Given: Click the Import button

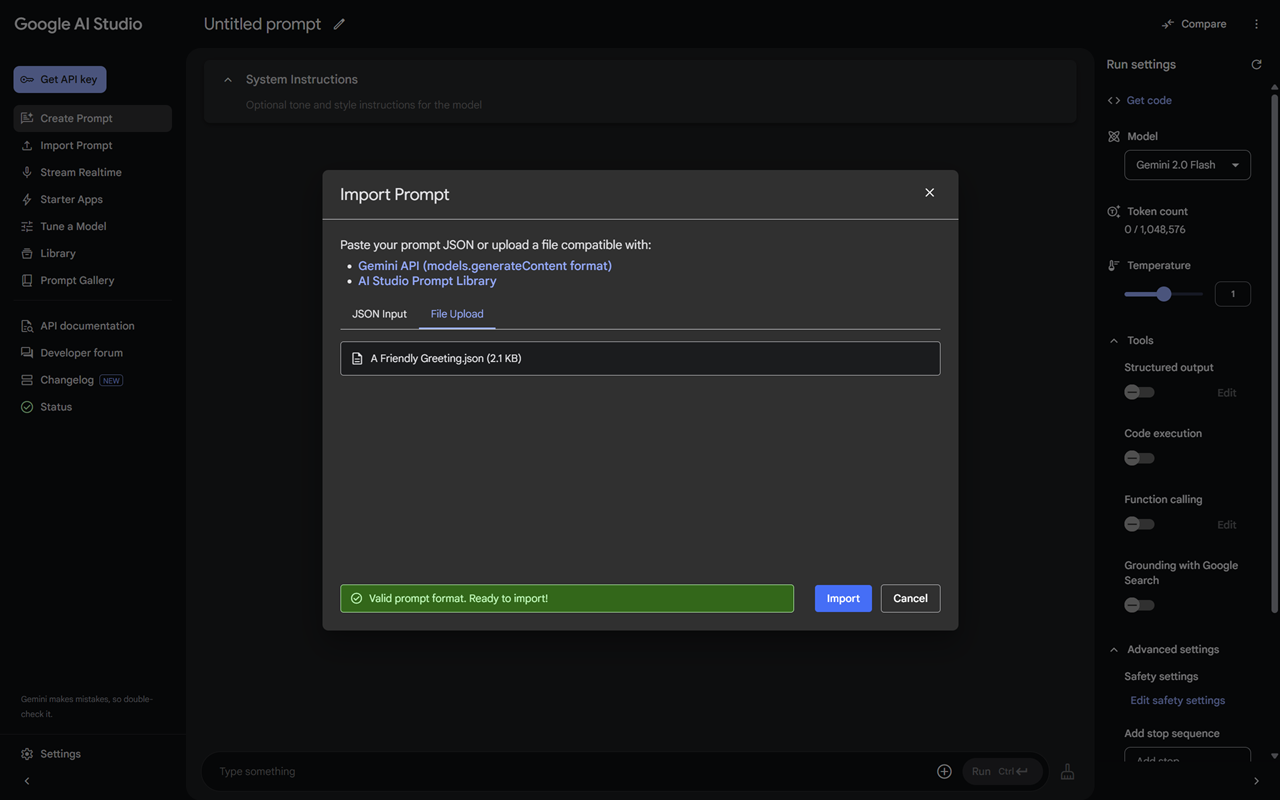Looking at the screenshot, I should 843,598.
